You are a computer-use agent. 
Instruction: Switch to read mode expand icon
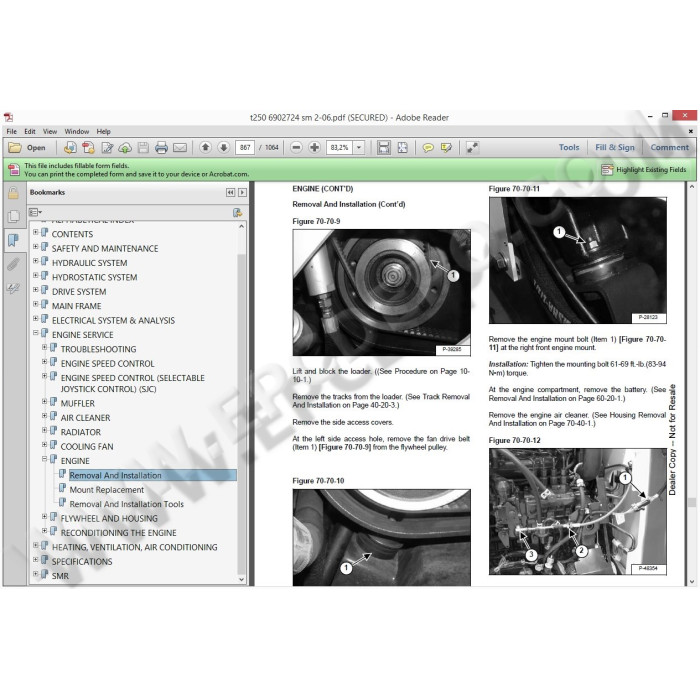(x=472, y=147)
